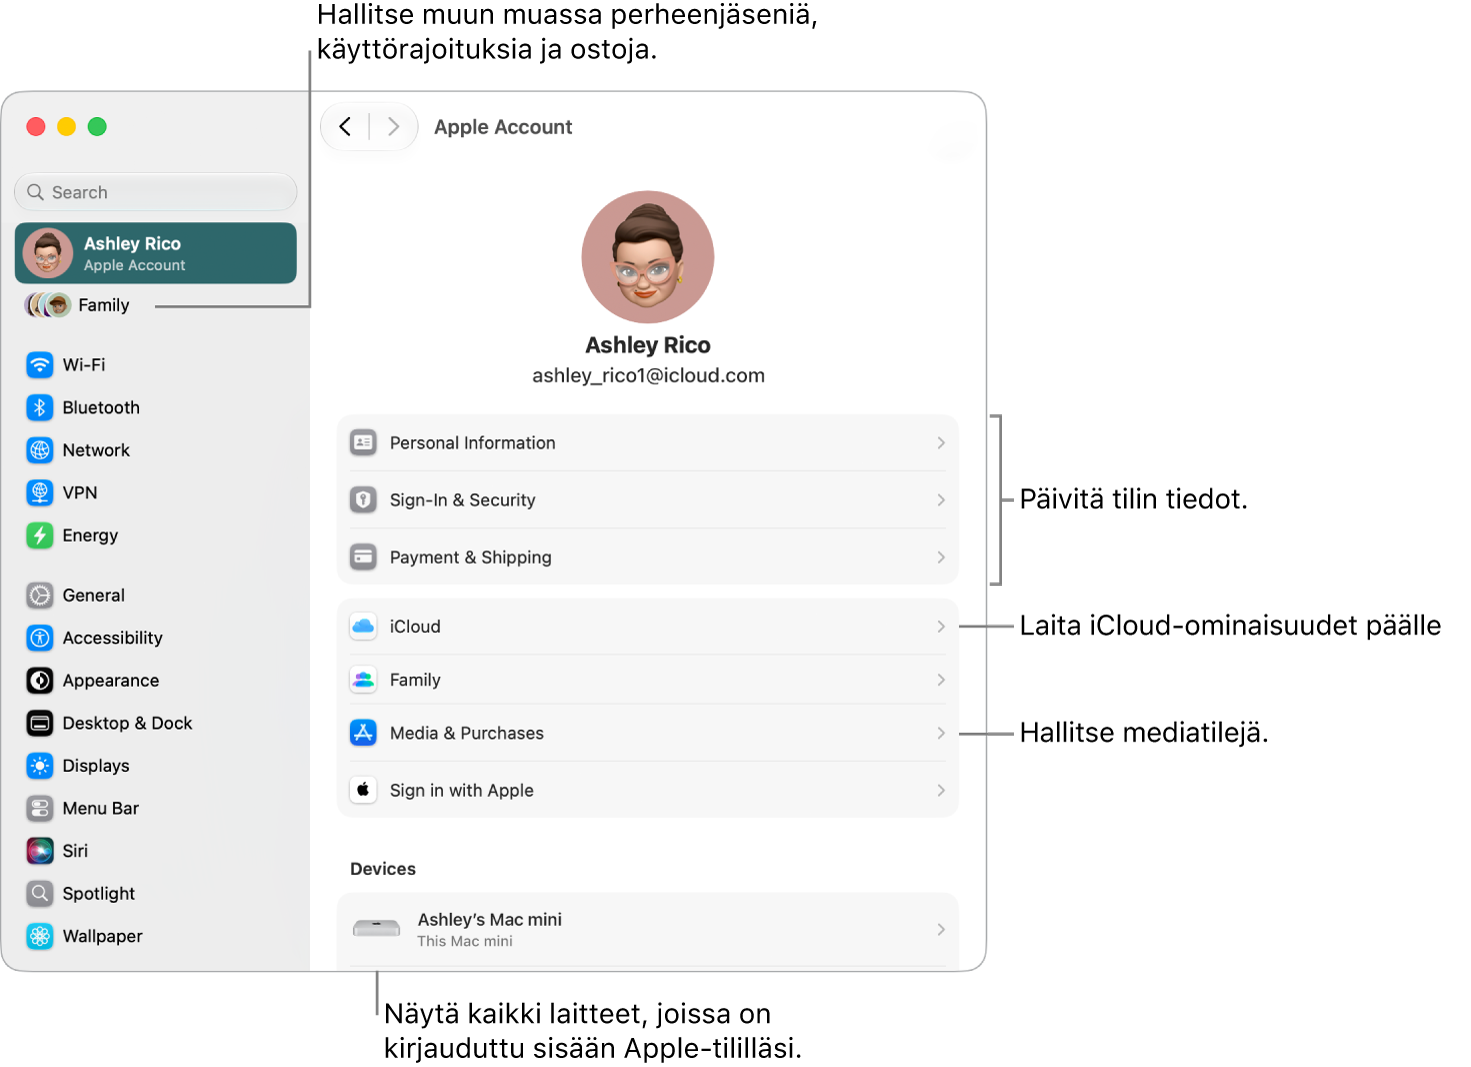Image resolution: width=1471 pixels, height=1067 pixels.
Task: Select the Displays sun icon
Action: (x=40, y=766)
